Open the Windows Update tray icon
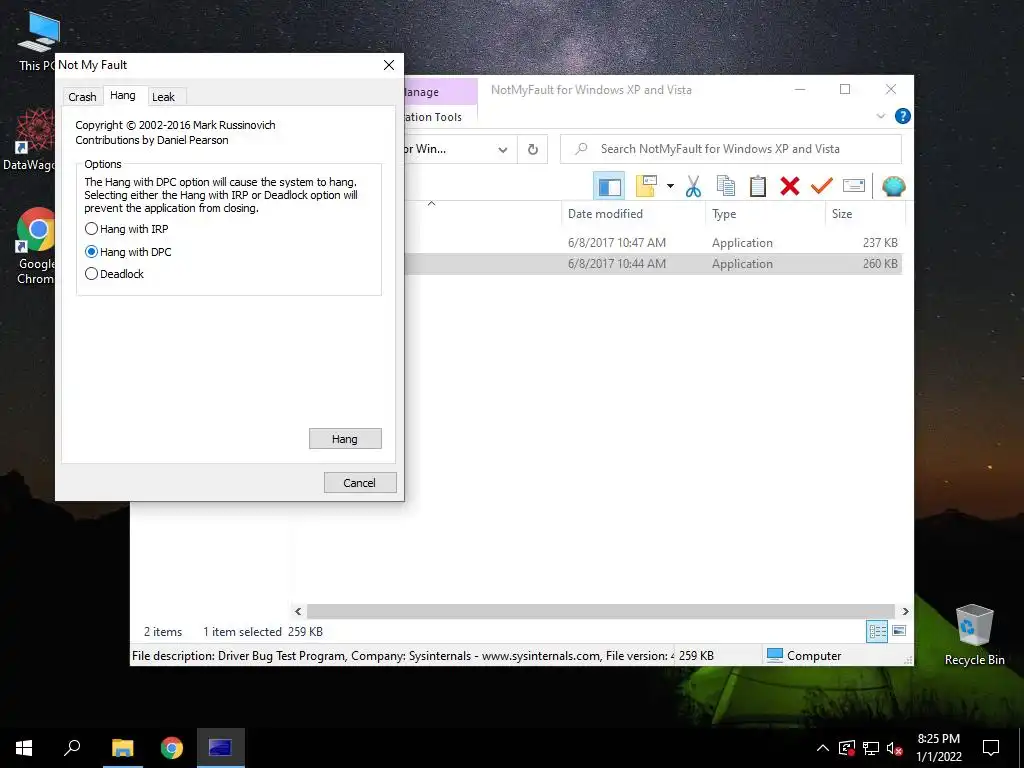Image resolution: width=1024 pixels, height=768 pixels. tap(846, 748)
